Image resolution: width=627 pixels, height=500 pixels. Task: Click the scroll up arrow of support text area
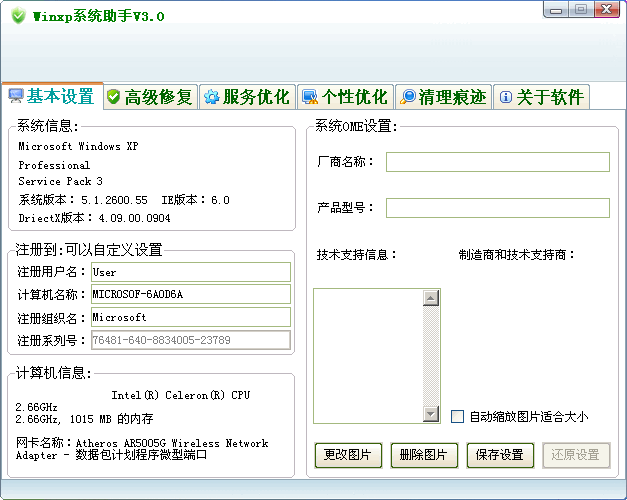point(431,298)
